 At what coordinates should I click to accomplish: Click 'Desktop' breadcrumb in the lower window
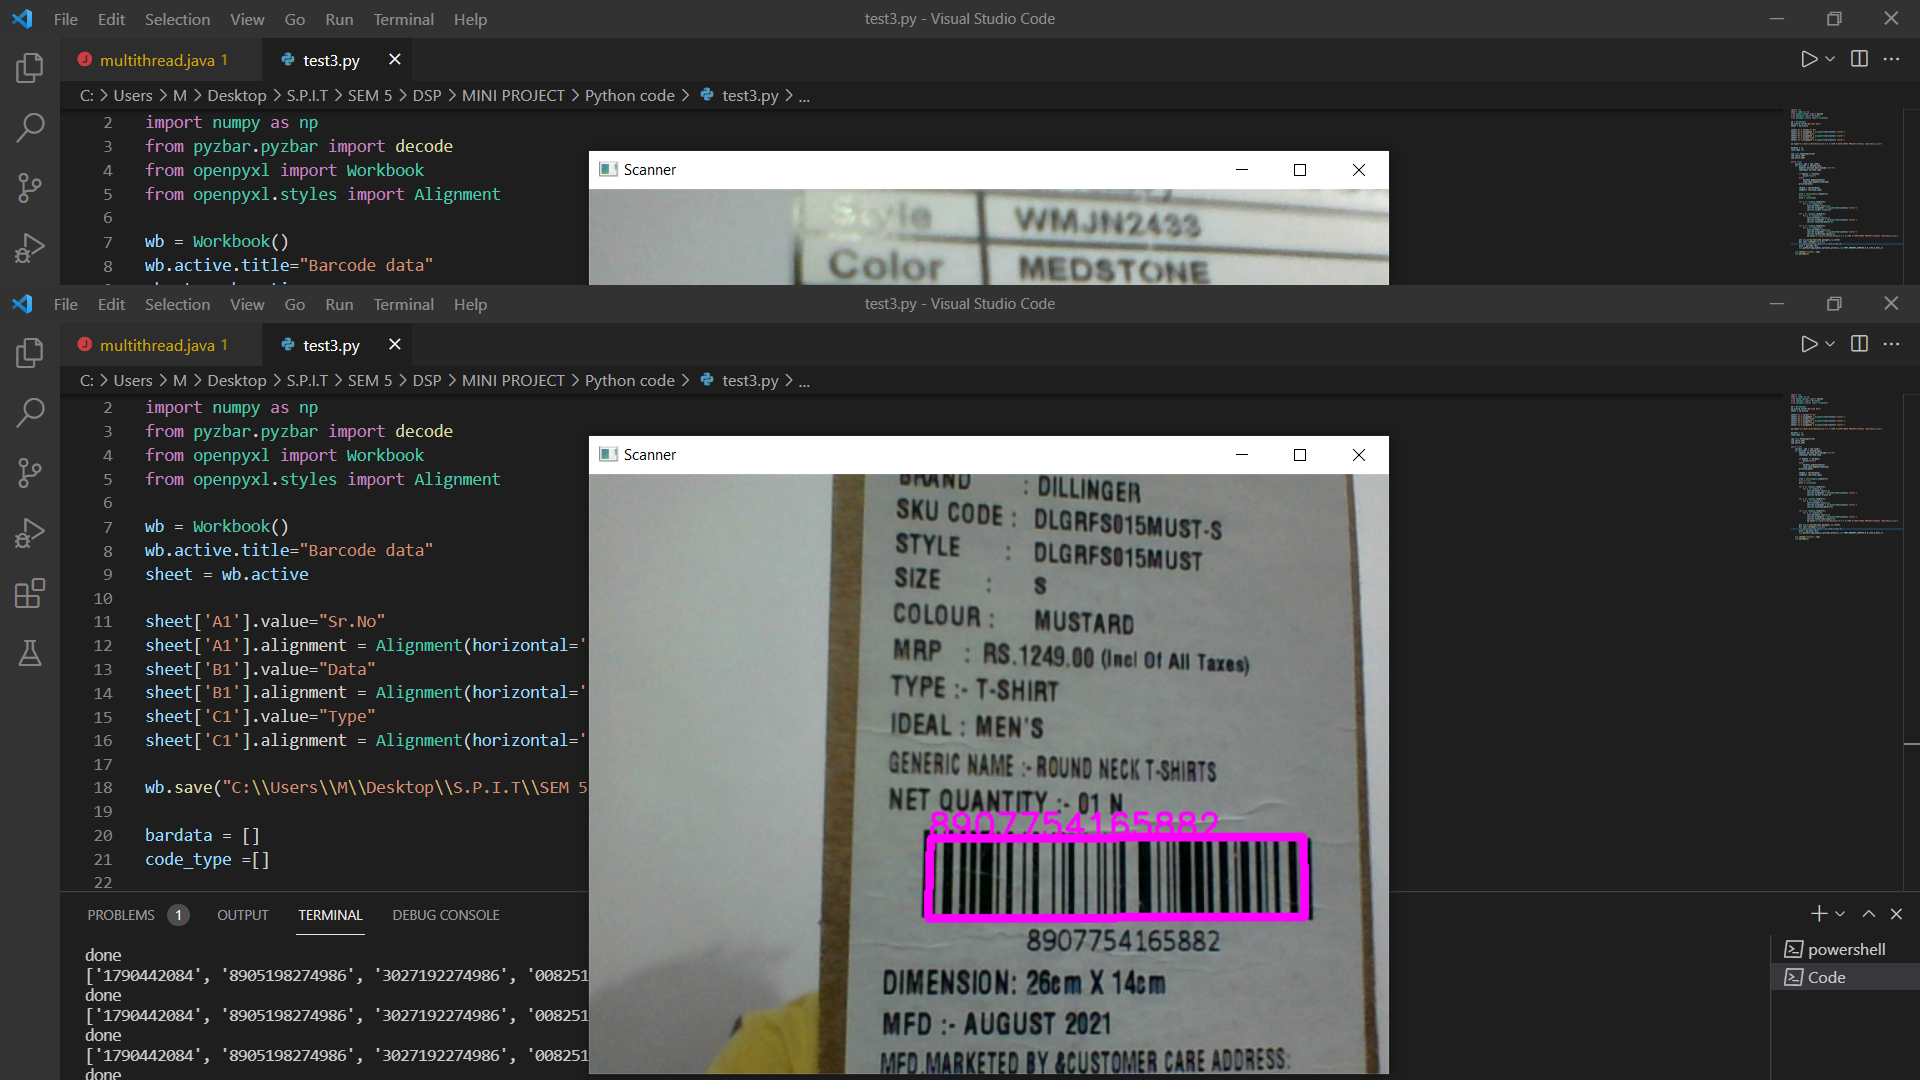point(237,380)
